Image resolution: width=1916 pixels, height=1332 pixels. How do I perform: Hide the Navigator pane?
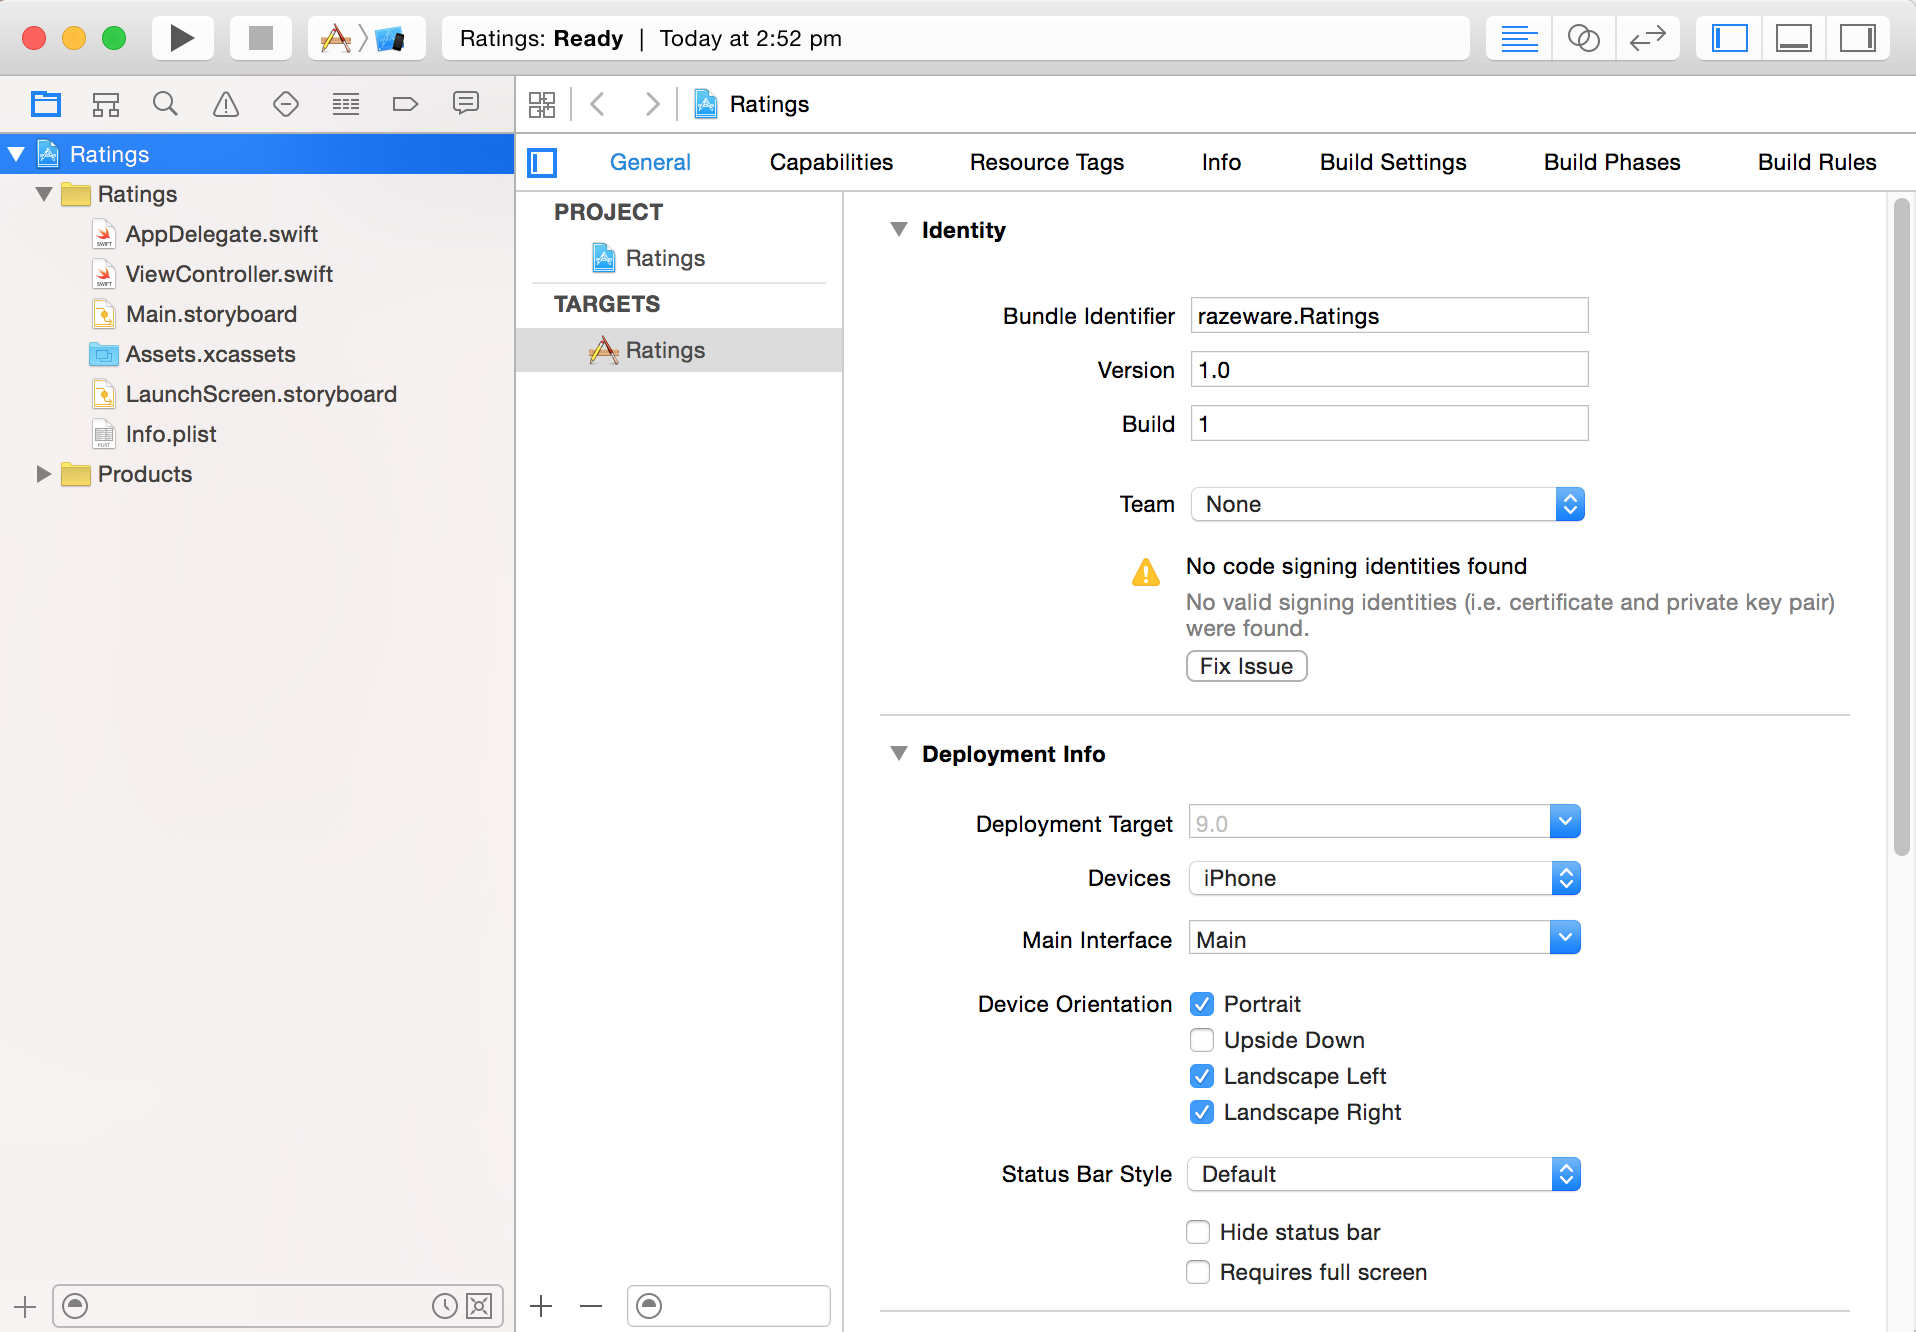[1729, 38]
